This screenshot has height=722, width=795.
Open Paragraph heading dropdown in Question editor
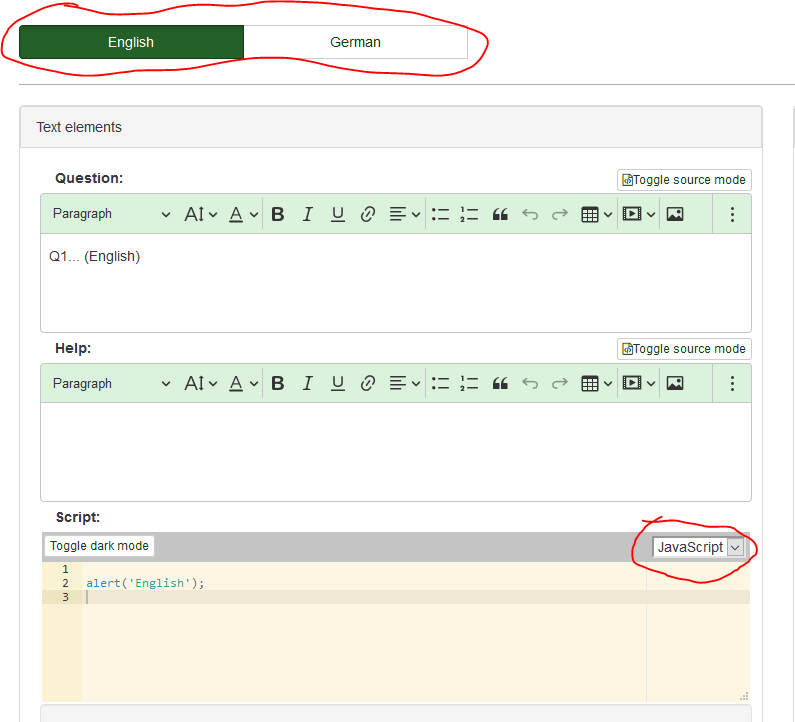110,214
